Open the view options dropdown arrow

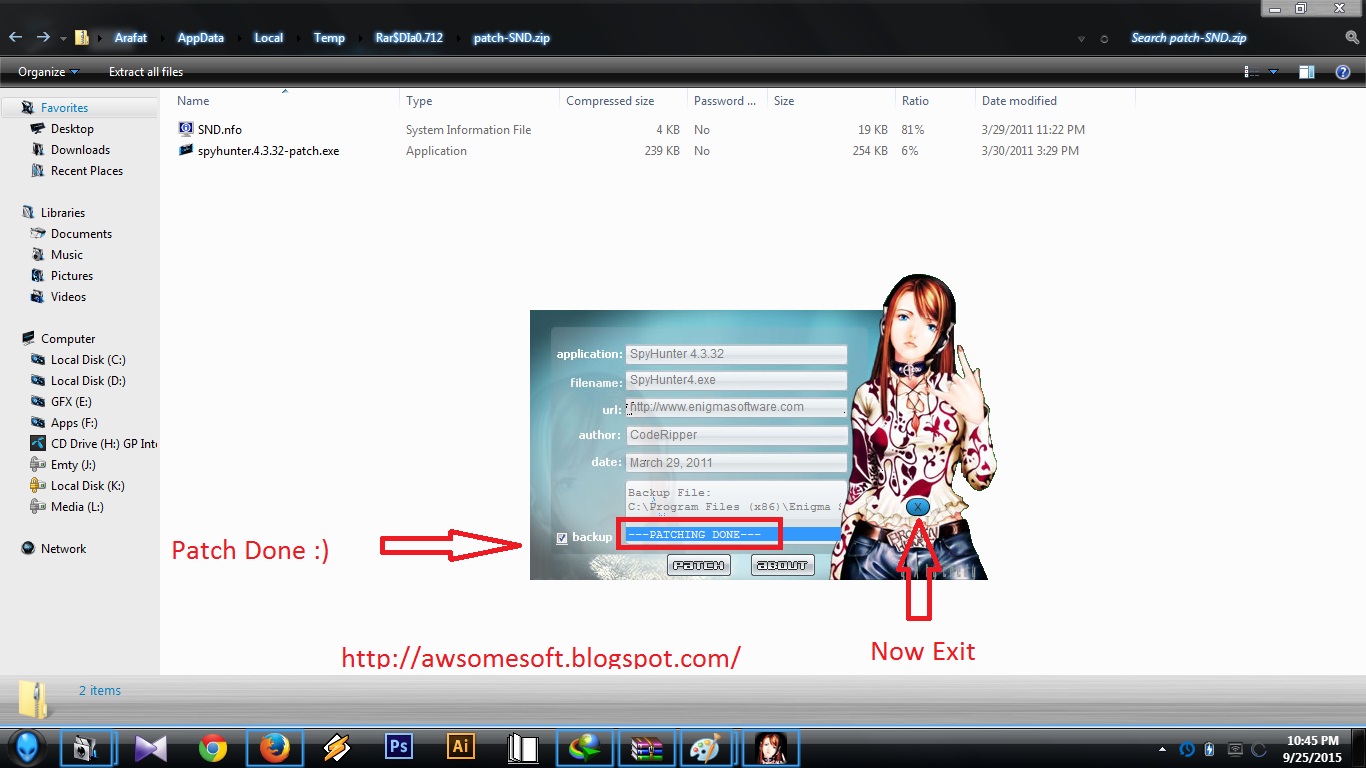coord(1273,72)
